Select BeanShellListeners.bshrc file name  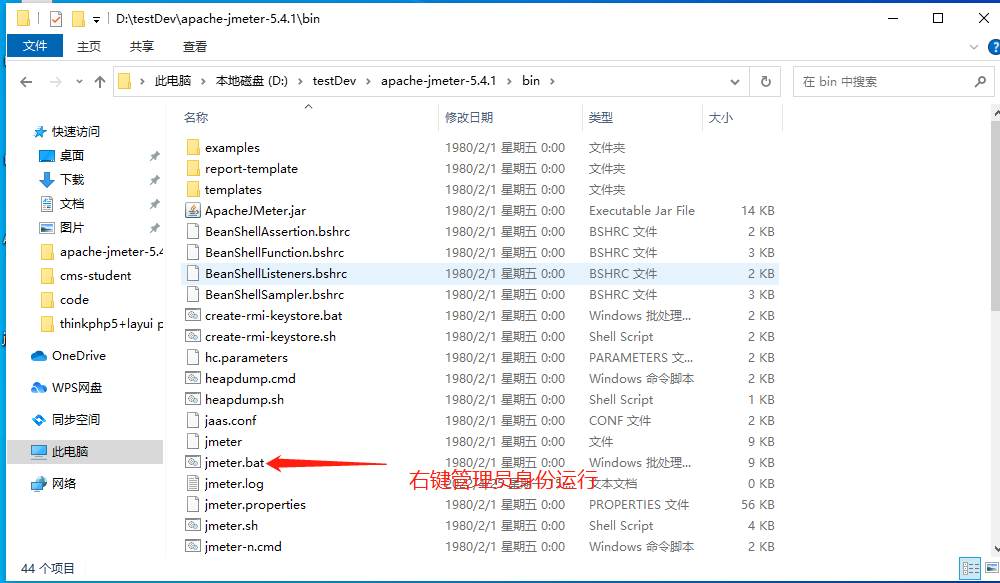(x=276, y=274)
